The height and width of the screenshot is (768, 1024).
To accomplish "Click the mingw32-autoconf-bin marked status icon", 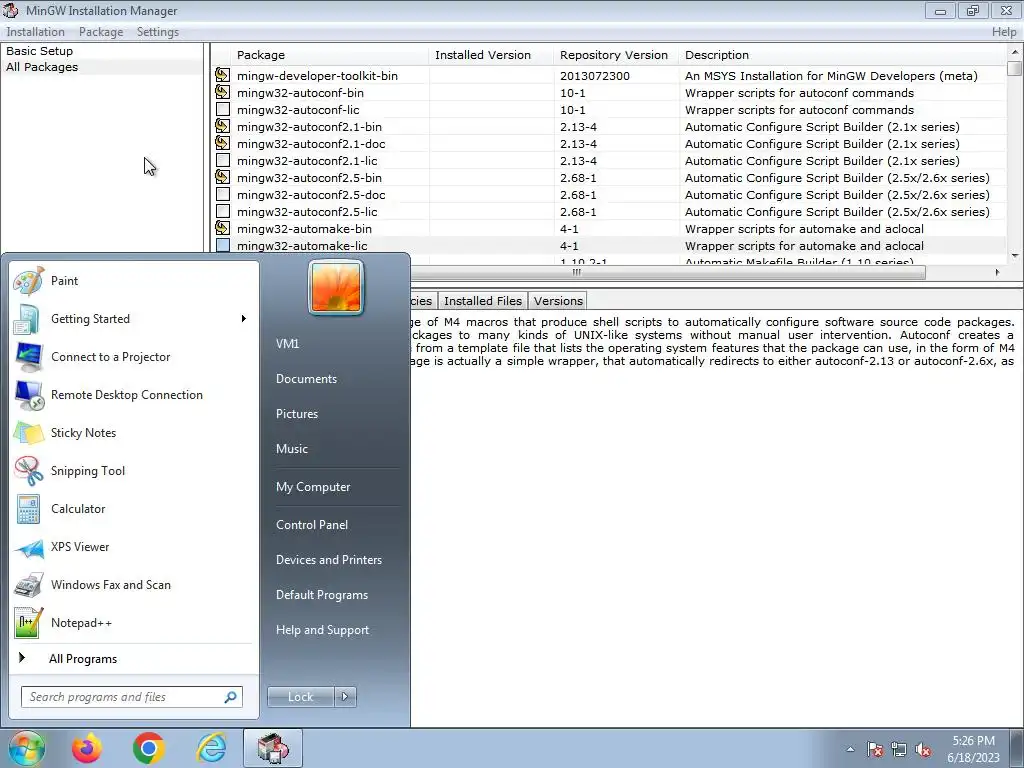I will [223, 92].
